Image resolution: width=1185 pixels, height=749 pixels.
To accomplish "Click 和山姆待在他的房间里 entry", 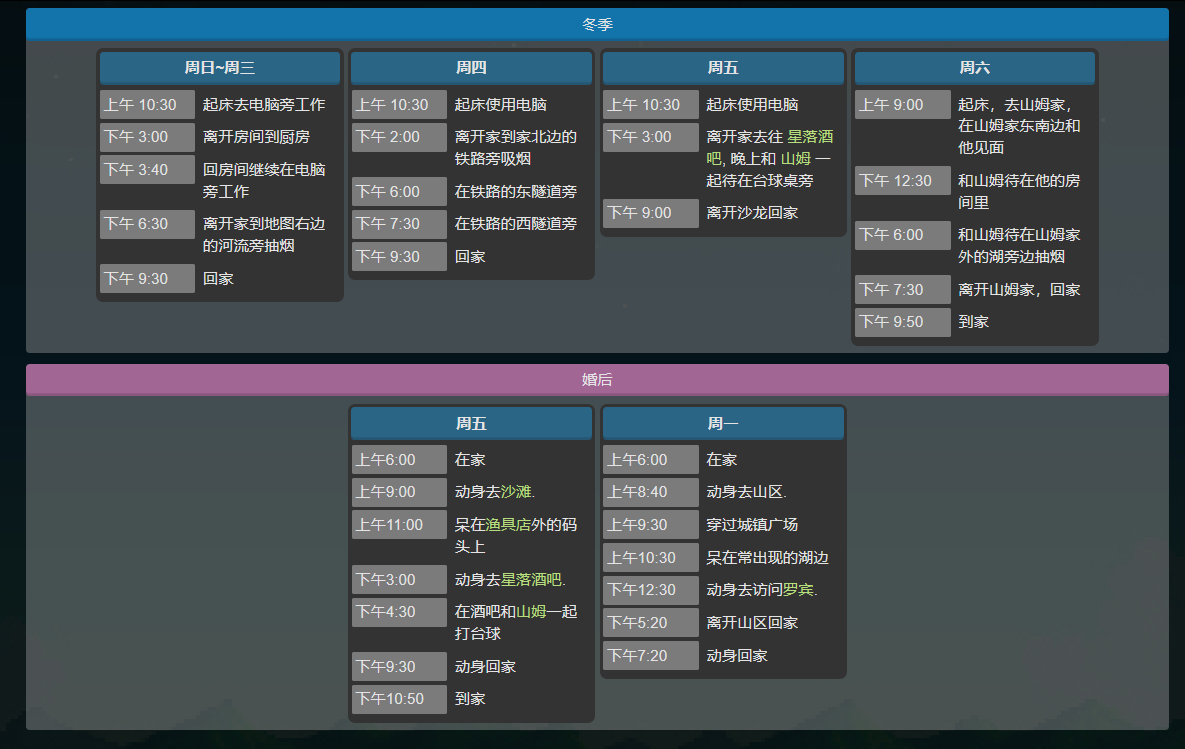I will pyautogui.click(x=1019, y=192).
